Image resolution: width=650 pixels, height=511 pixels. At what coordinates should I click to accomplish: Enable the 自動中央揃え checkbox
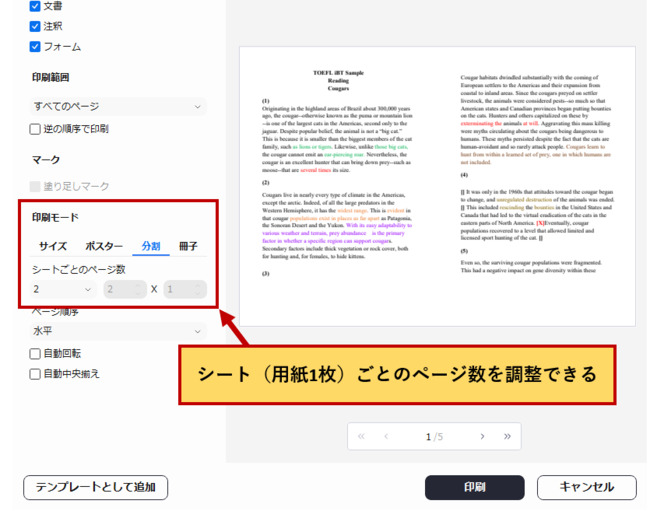[x=35, y=374]
